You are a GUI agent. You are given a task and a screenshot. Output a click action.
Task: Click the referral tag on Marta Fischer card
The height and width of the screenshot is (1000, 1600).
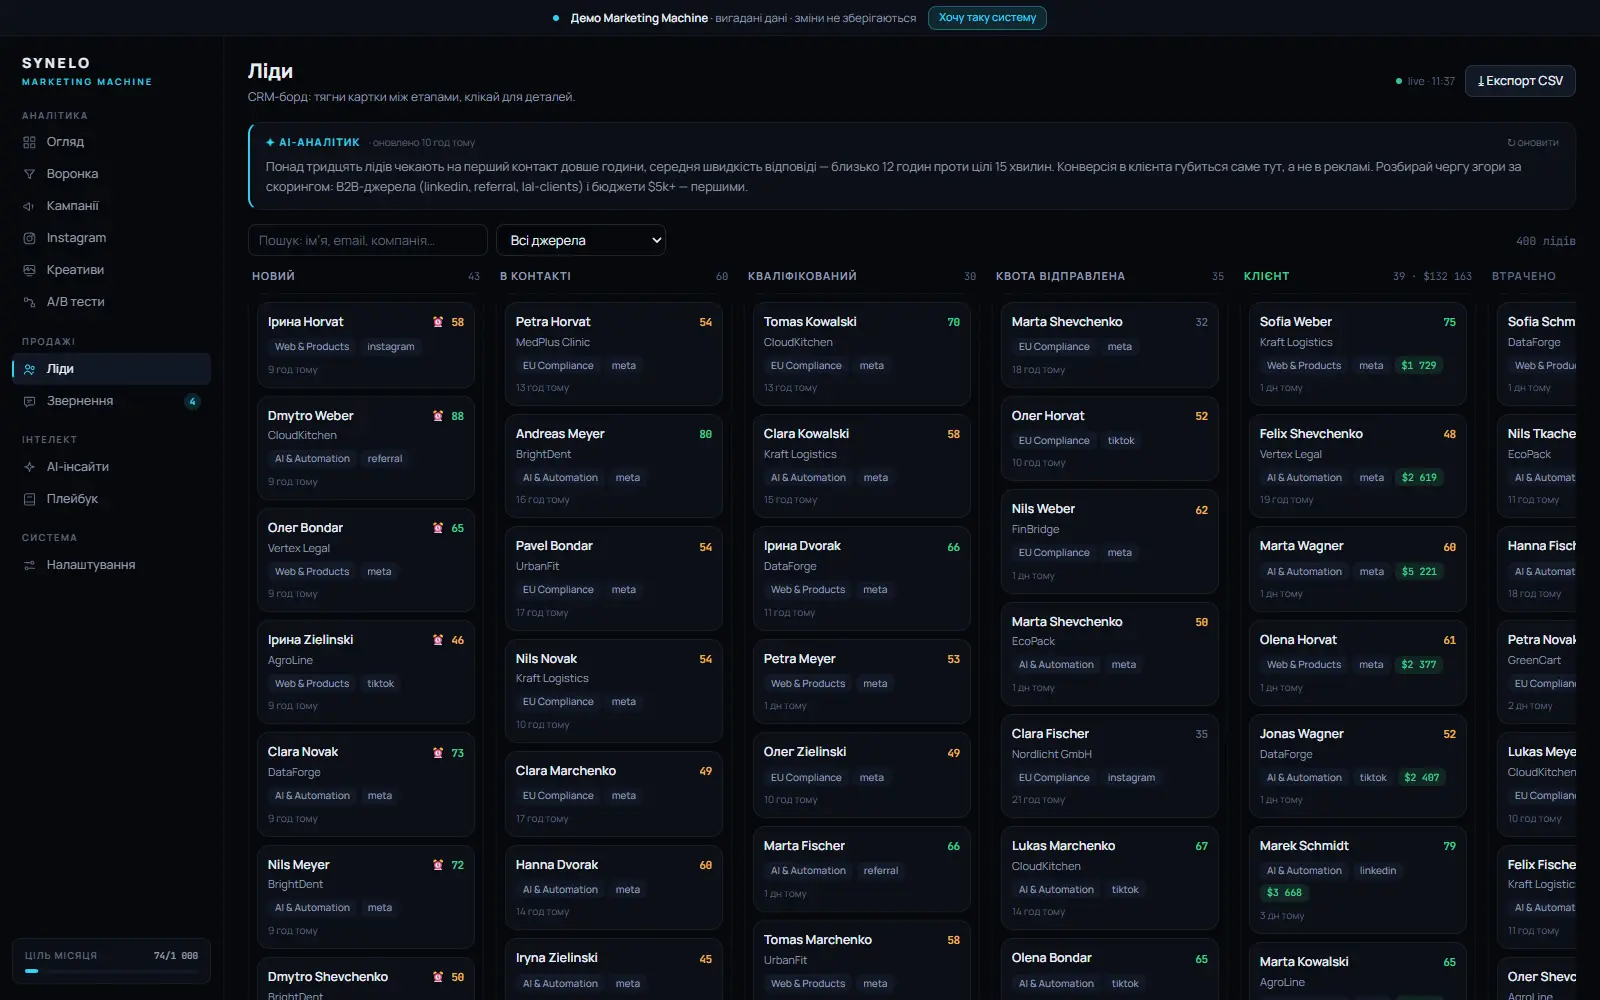point(881,871)
